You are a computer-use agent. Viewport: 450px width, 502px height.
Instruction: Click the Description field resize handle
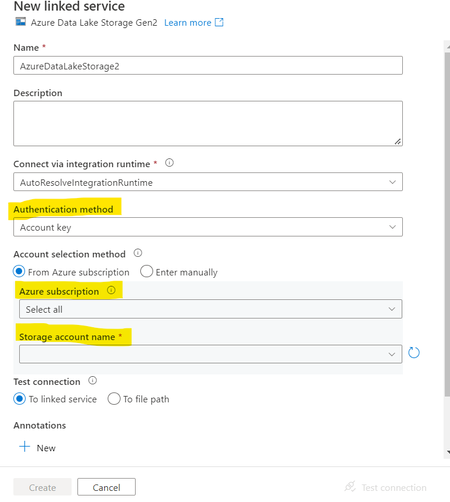(398, 141)
